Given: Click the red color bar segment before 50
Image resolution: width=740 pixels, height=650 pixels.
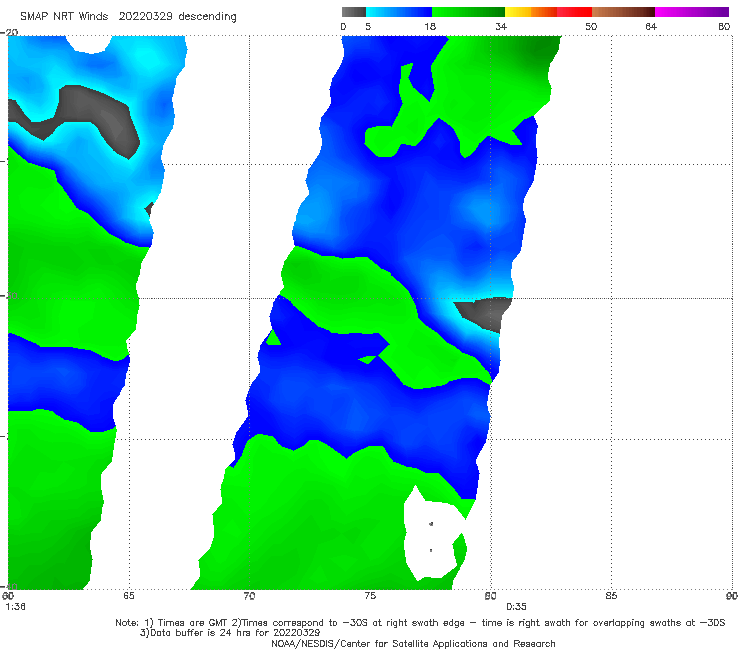Looking at the screenshot, I should click(574, 12).
